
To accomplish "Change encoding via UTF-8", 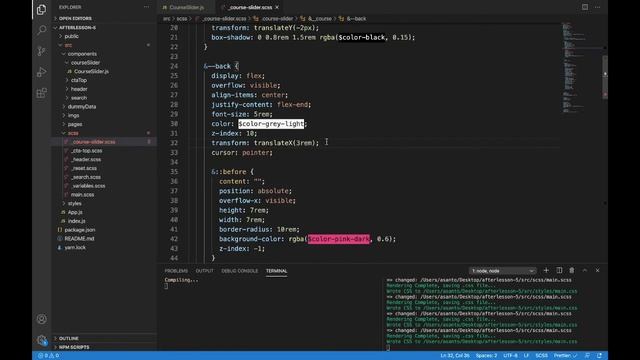I will pos(510,356).
